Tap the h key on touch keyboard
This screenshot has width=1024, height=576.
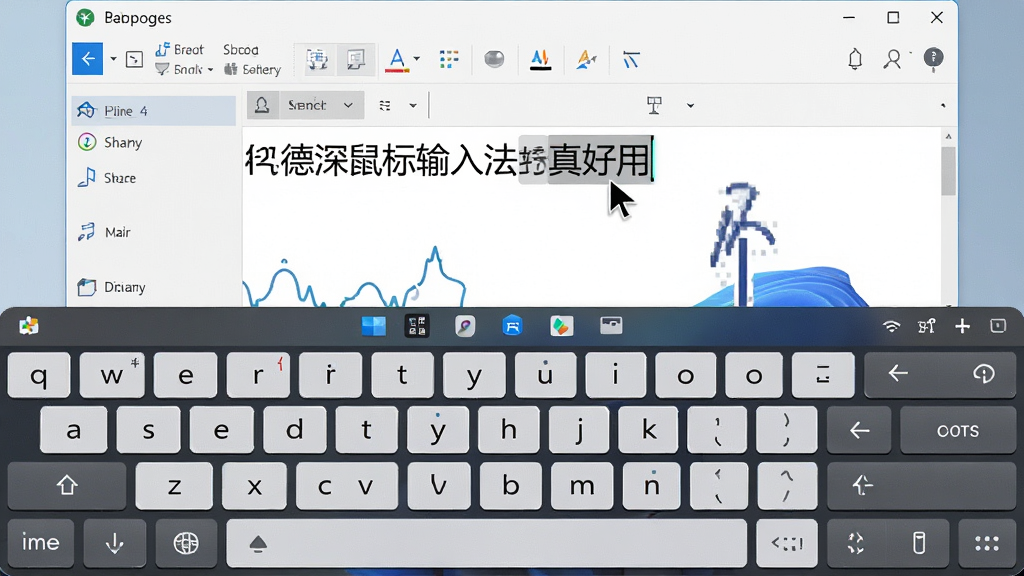click(x=509, y=430)
